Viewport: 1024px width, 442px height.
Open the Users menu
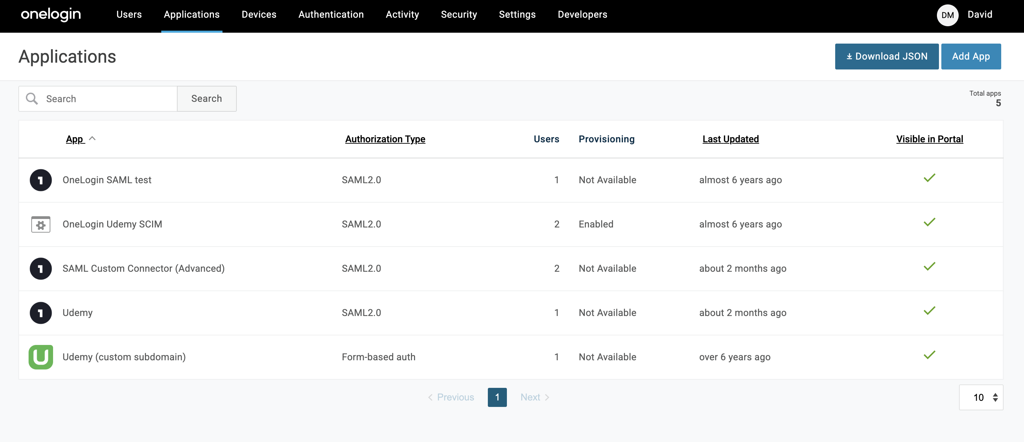point(129,14)
